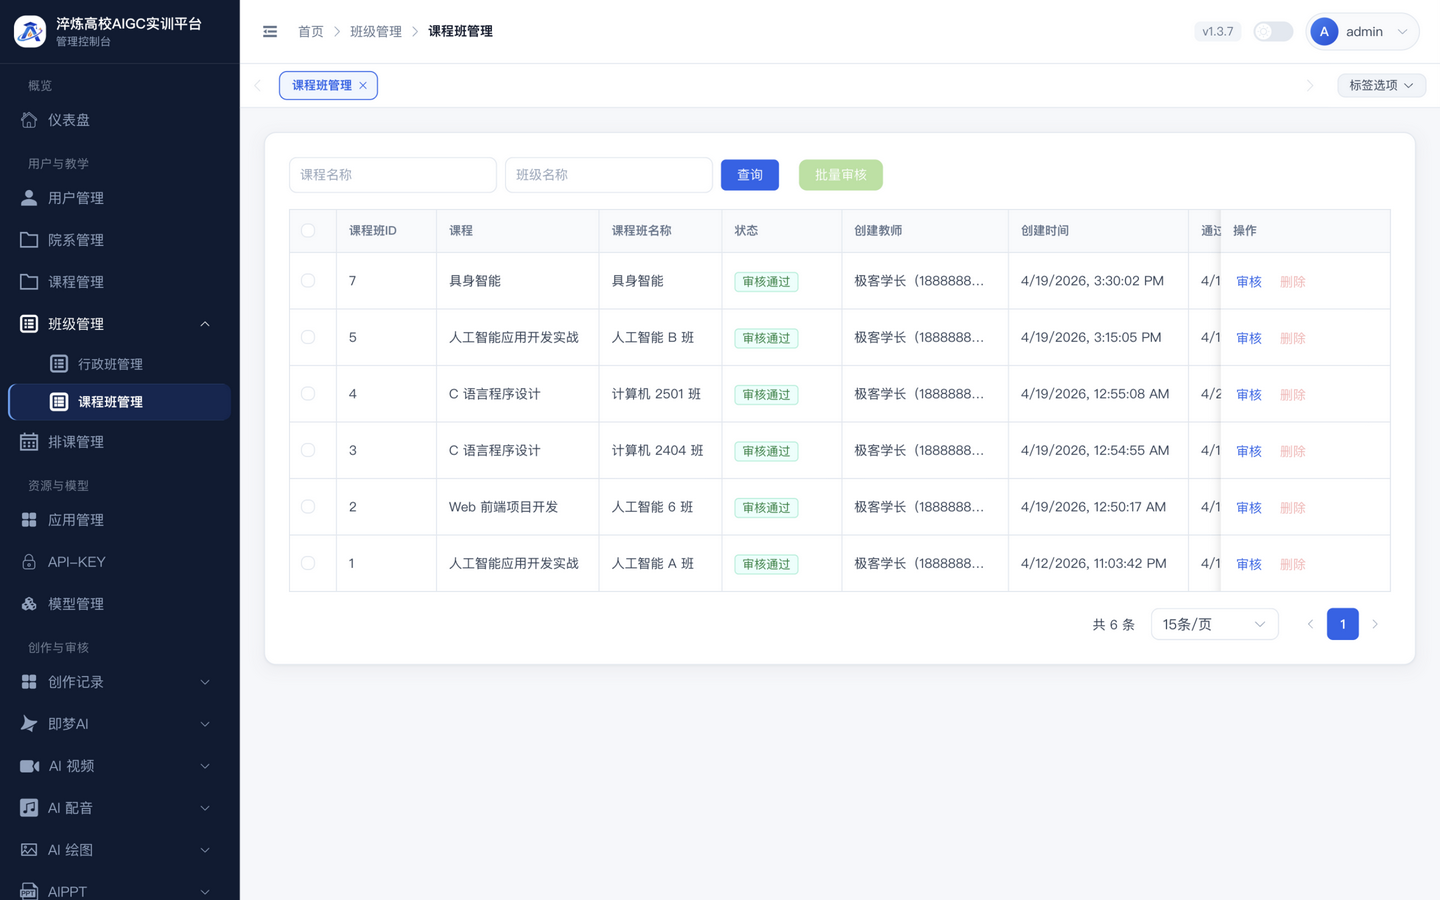Click the 用户管理 person icon
The width and height of the screenshot is (1440, 900).
29,198
